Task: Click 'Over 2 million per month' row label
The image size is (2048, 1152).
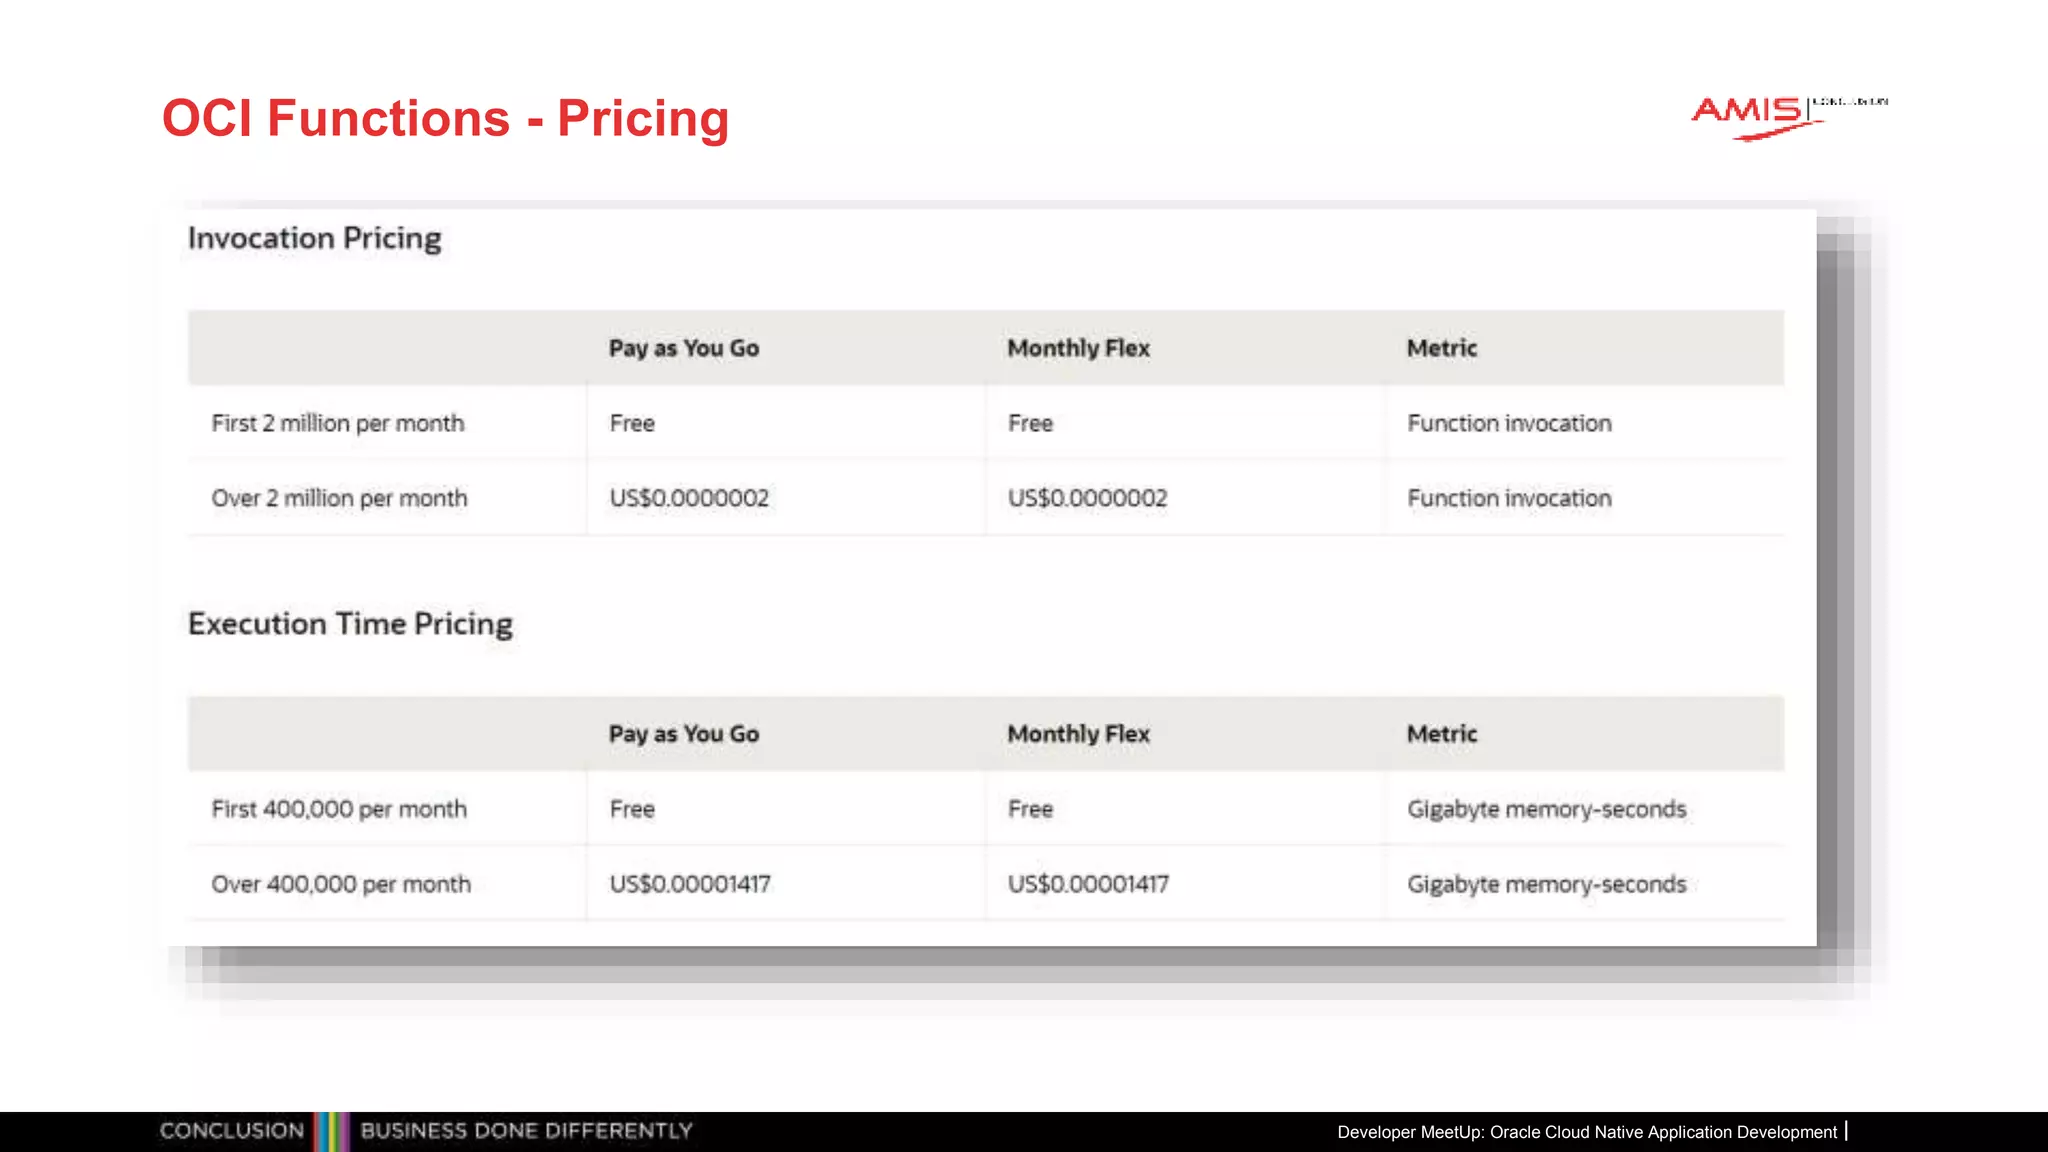Action: tap(339, 498)
